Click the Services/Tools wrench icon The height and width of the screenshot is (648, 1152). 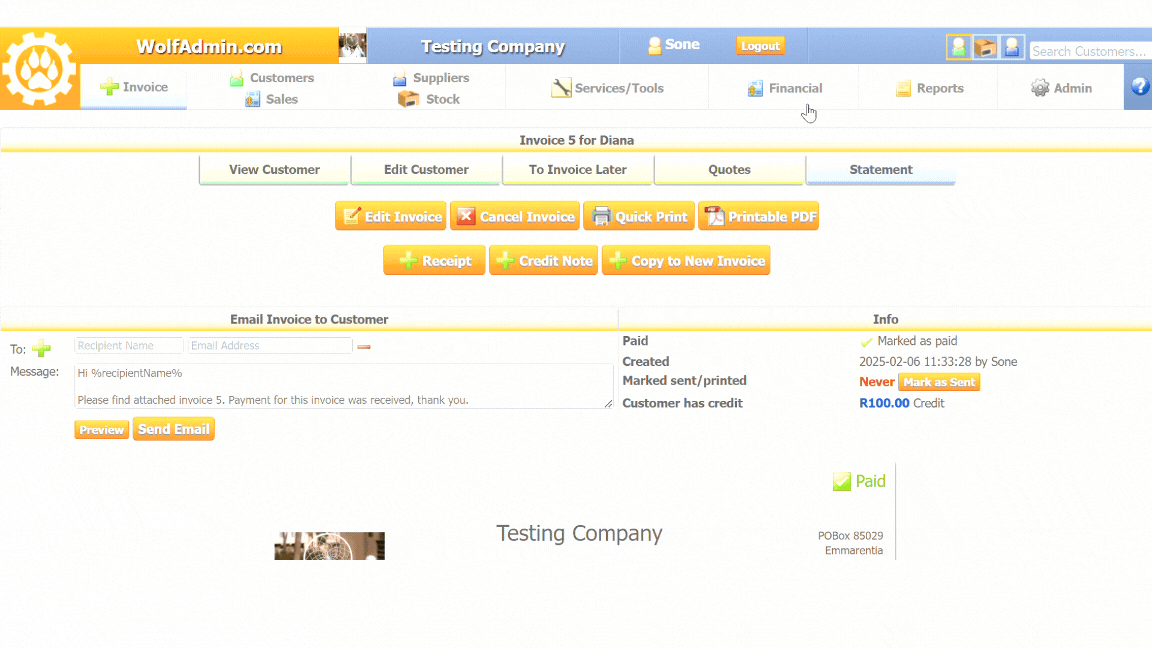click(x=561, y=87)
